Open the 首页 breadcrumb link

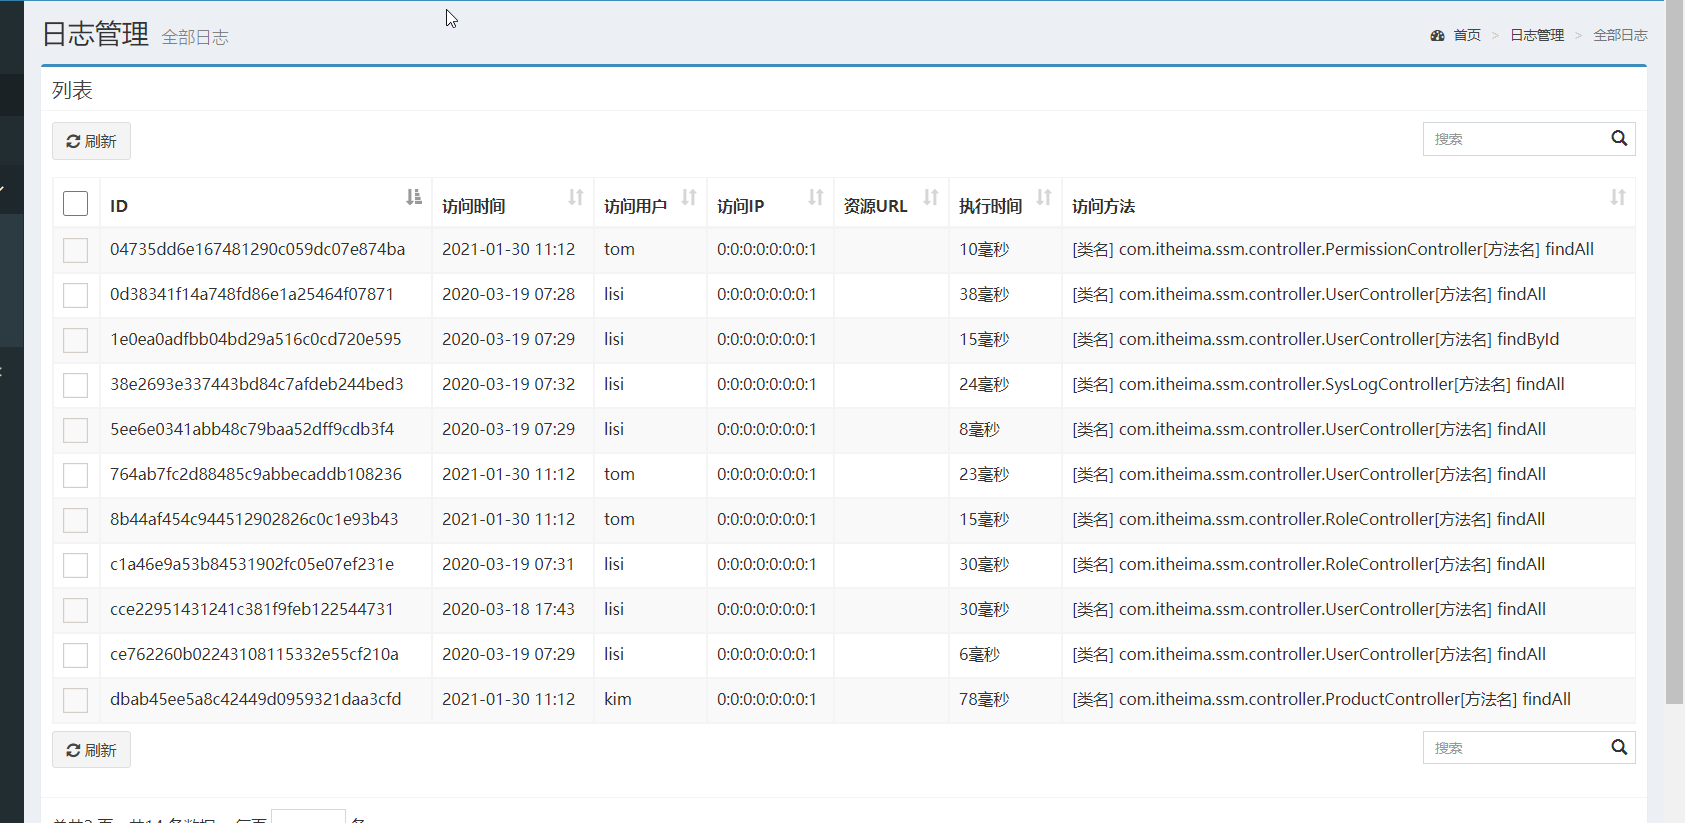click(1467, 35)
